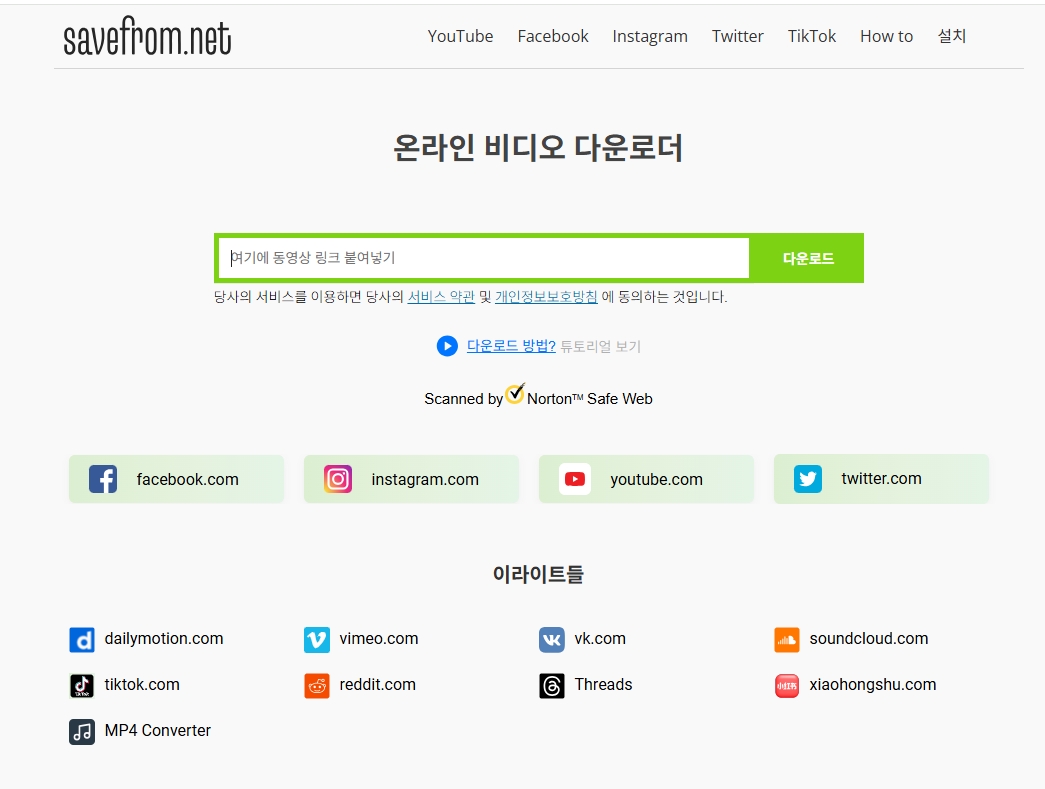1045x789 pixels.
Task: Click the Dailymotion icon
Action: (82, 640)
